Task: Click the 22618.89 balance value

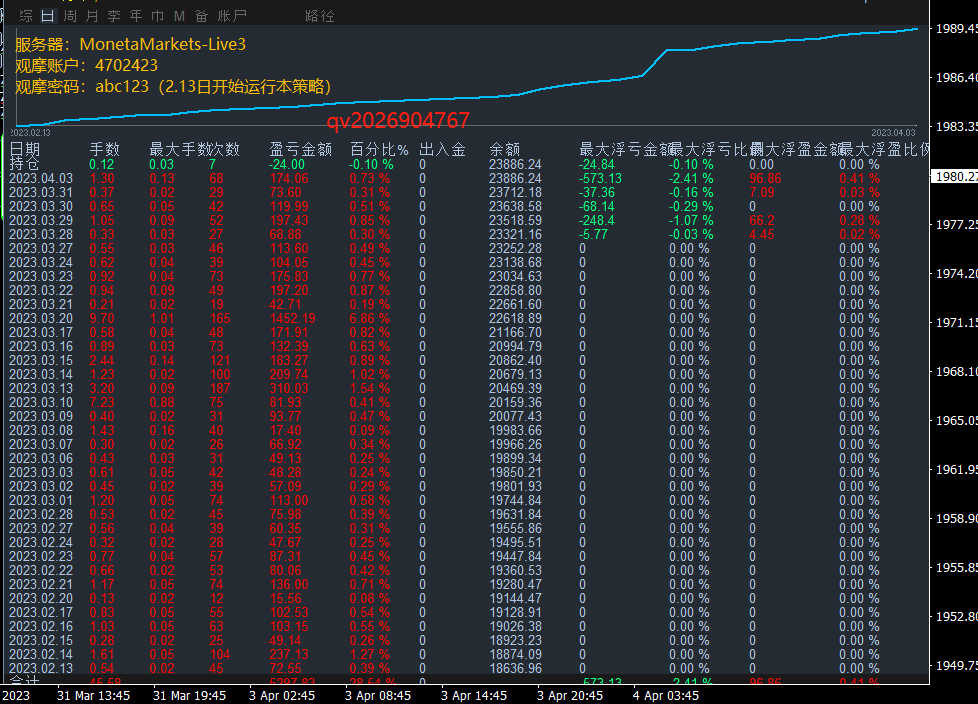Action: click(x=515, y=319)
